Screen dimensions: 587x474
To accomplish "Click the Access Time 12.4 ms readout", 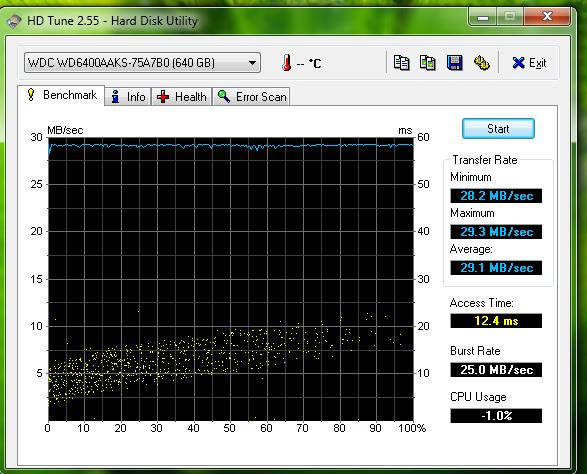I will (496, 321).
